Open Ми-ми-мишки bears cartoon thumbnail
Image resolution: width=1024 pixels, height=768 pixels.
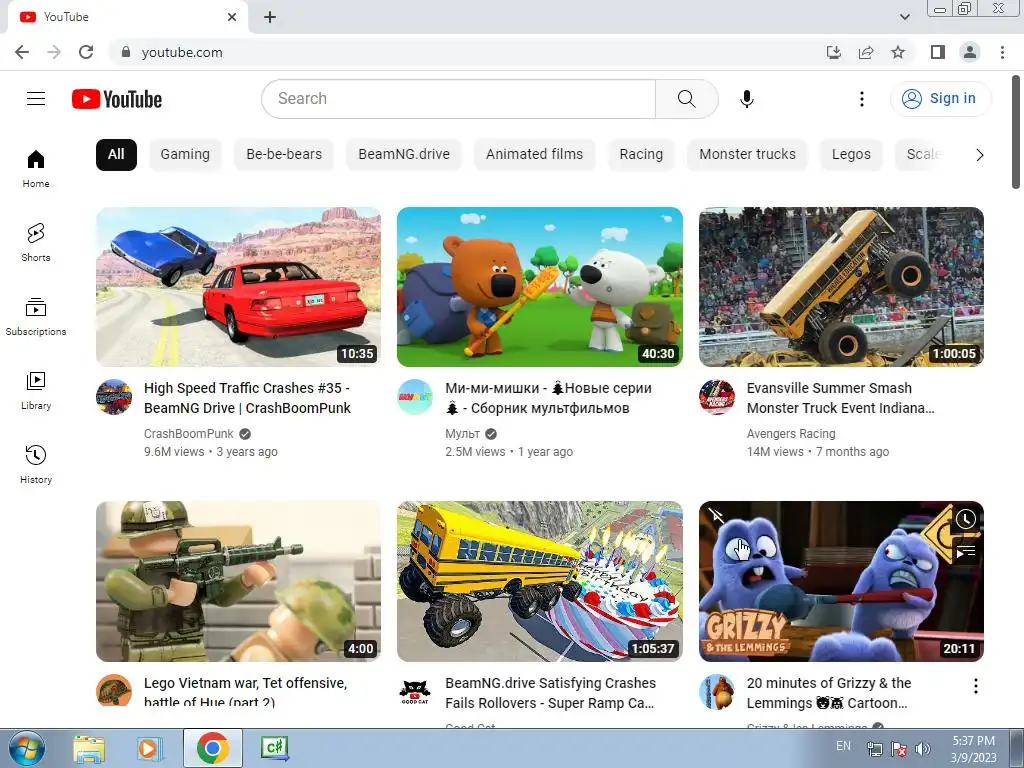tap(539, 287)
